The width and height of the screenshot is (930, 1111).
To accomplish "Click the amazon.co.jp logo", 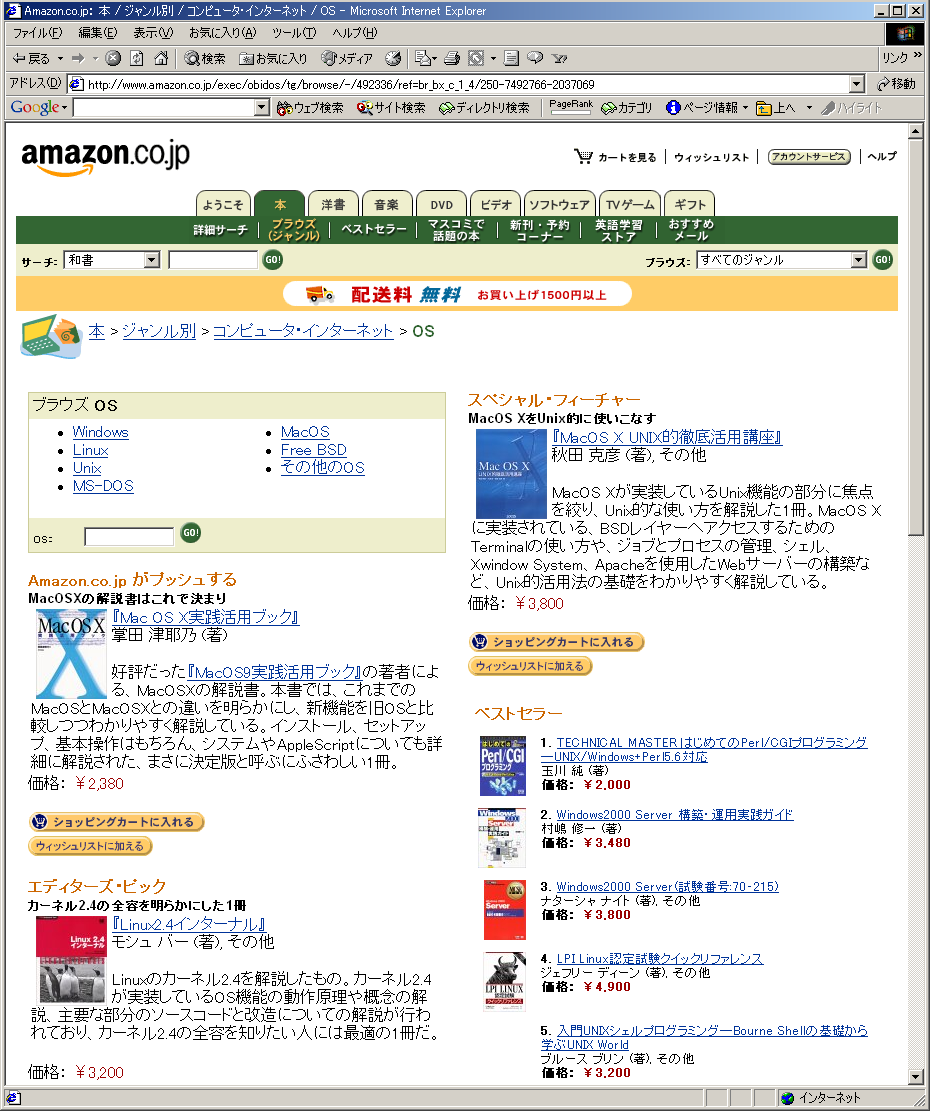I will (106, 157).
